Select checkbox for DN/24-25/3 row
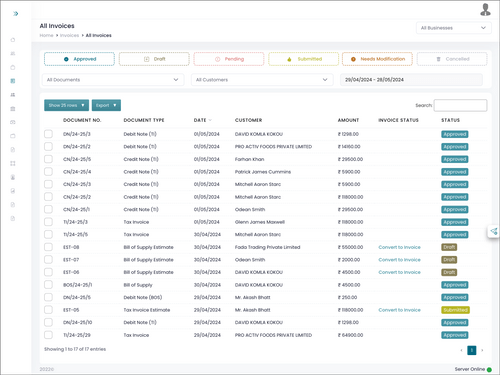 point(48,134)
